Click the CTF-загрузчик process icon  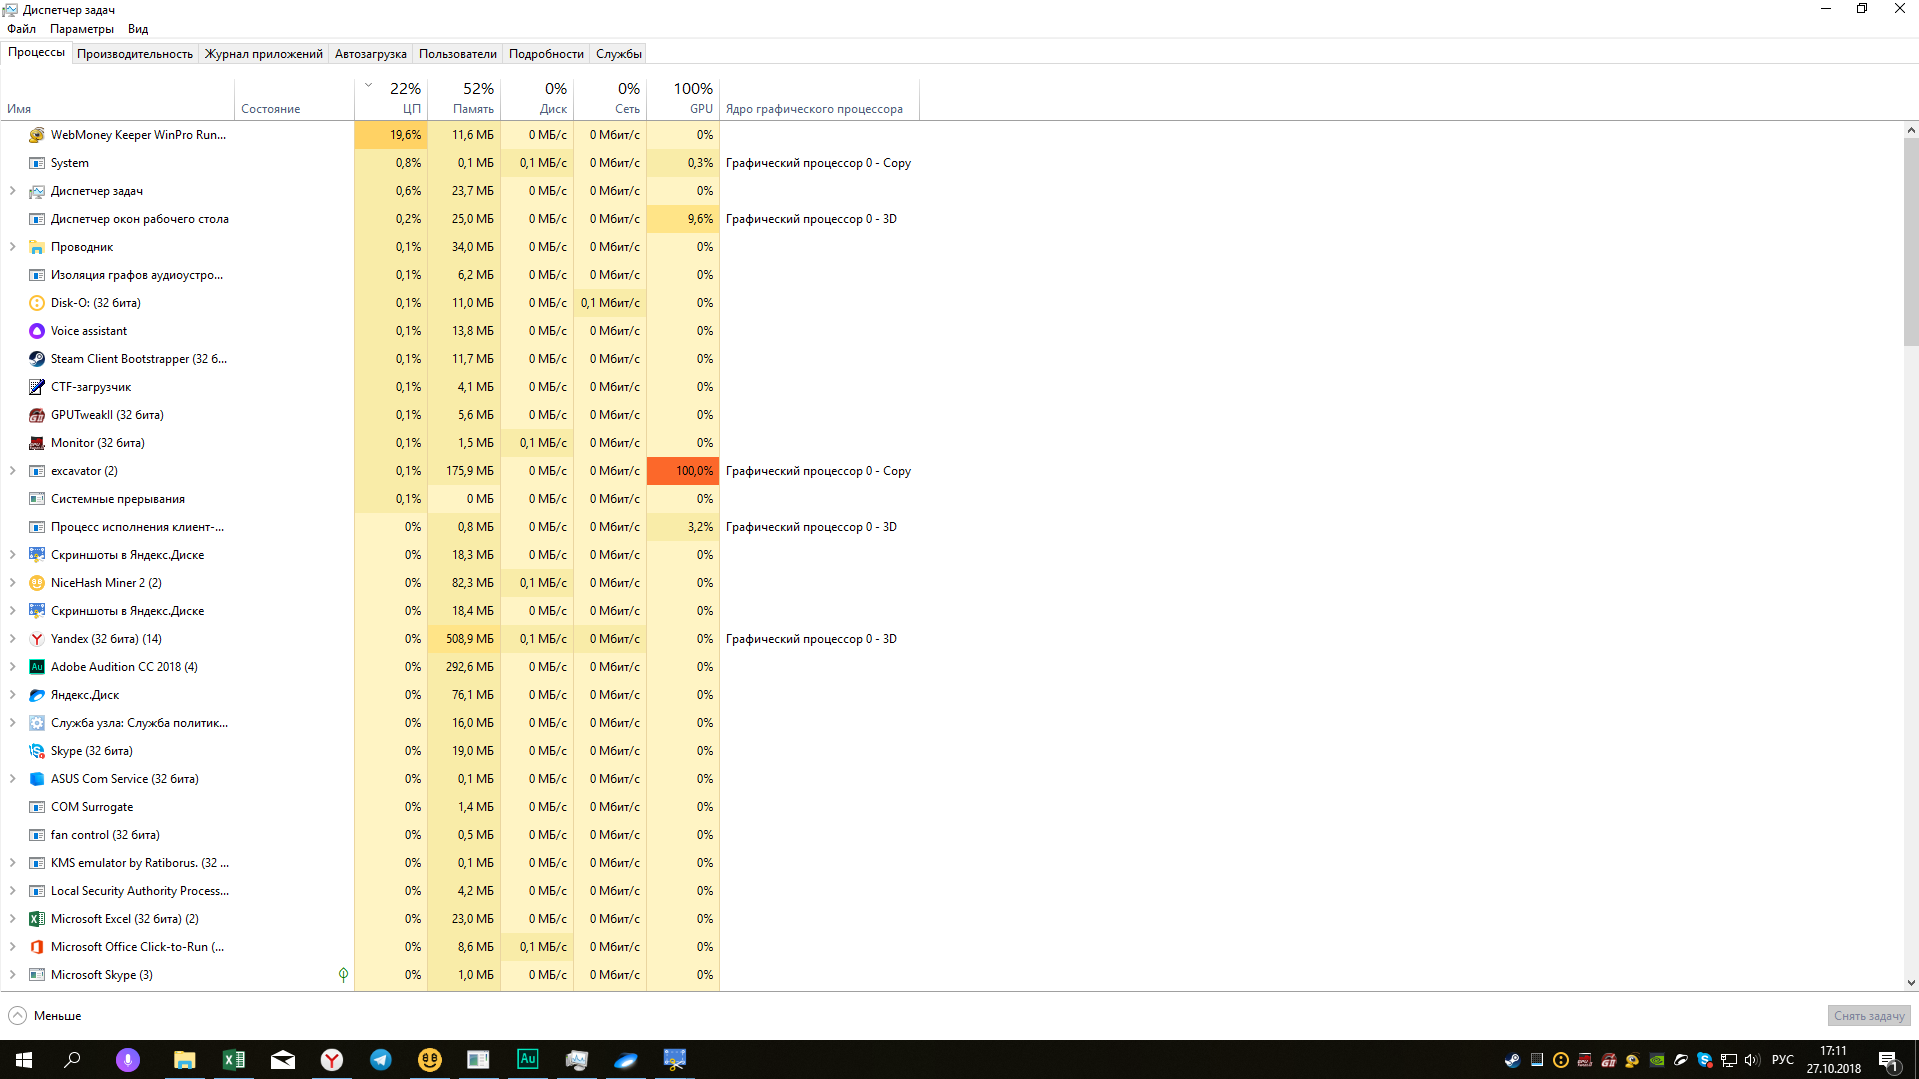(x=37, y=387)
